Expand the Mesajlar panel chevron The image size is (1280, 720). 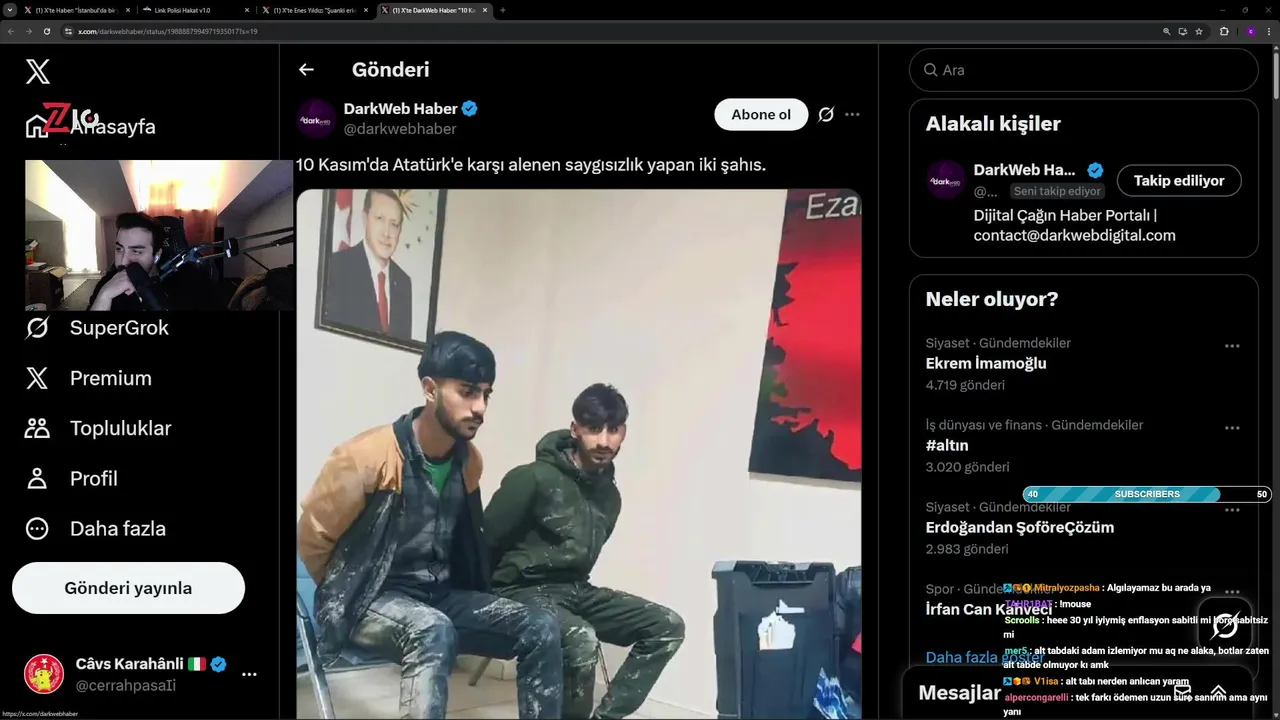click(x=1218, y=691)
